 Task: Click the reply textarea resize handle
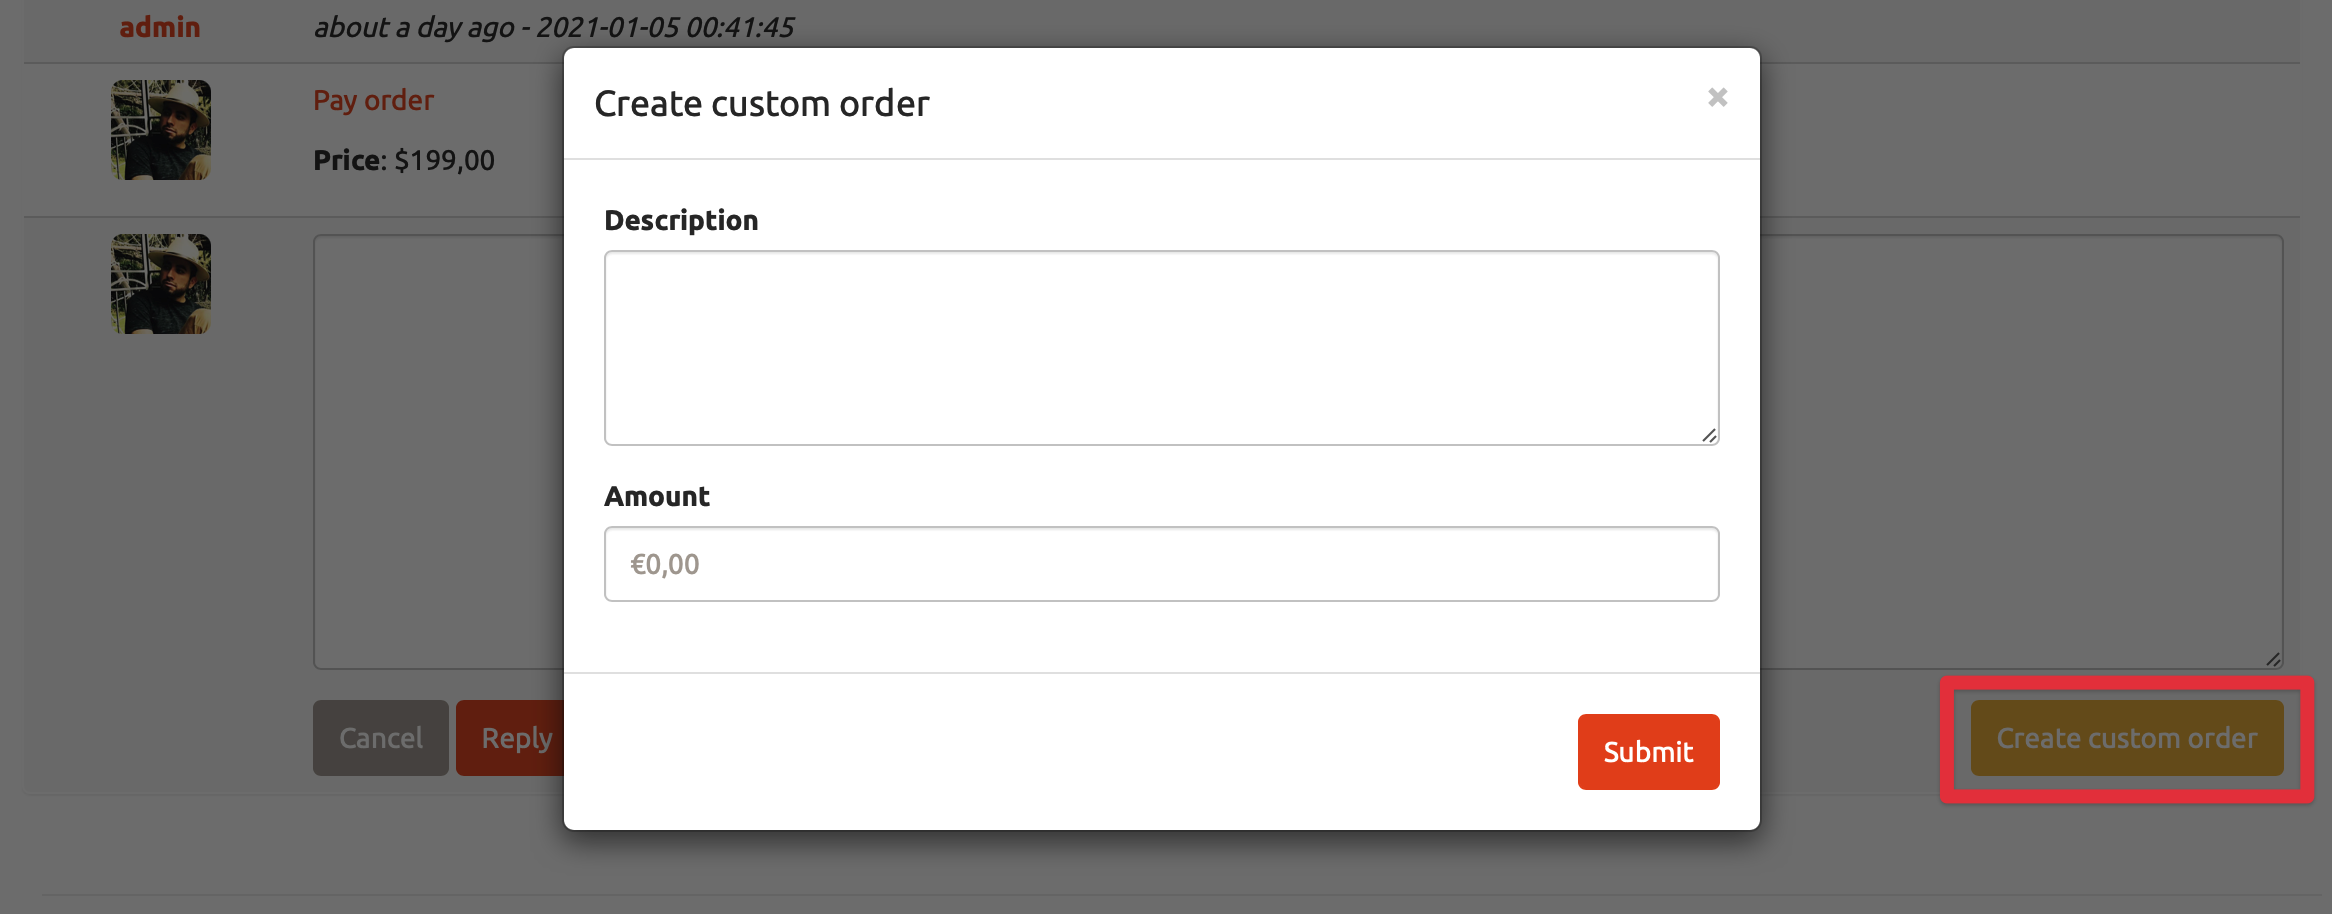tap(2273, 659)
